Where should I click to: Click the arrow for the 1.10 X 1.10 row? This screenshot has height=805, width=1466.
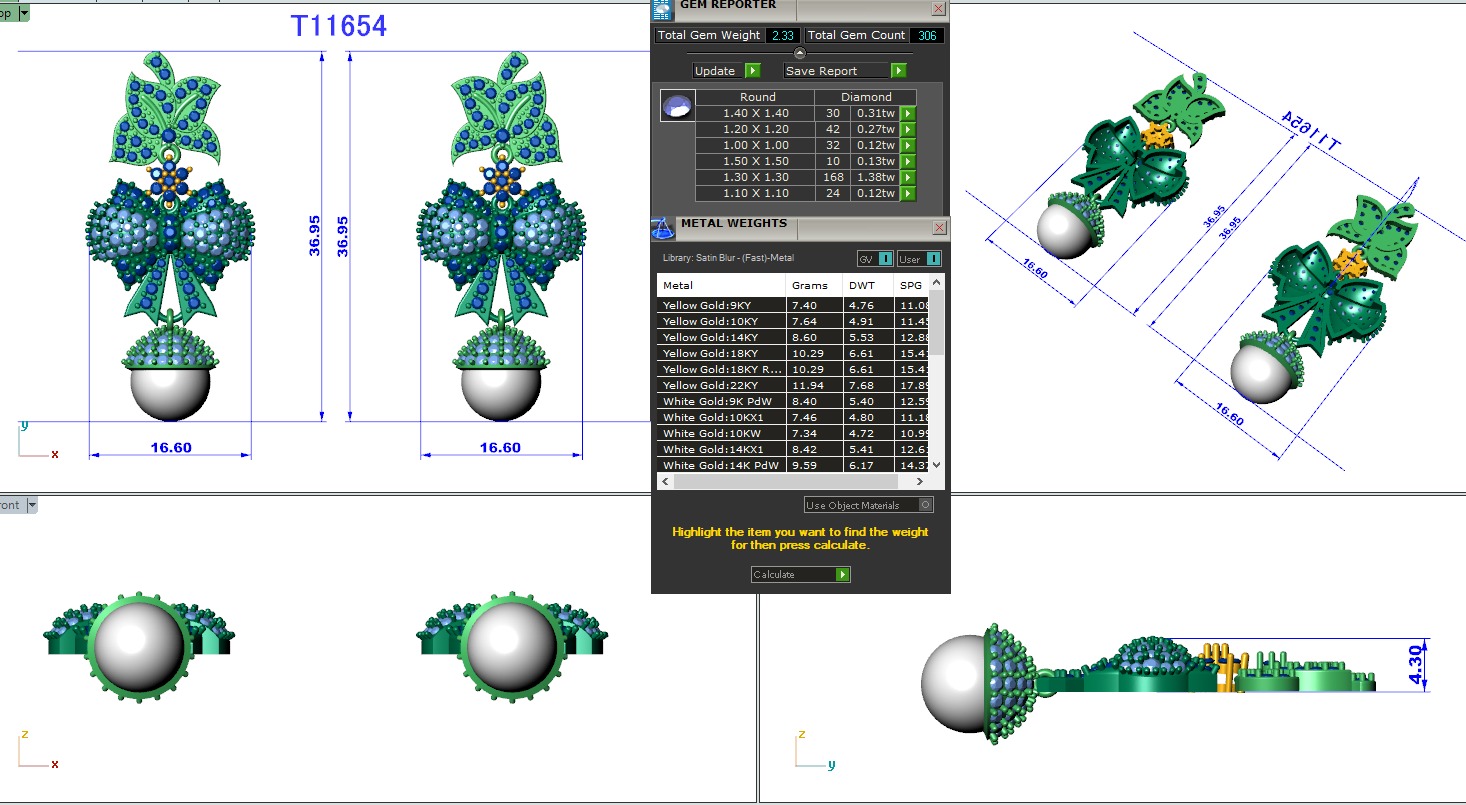click(x=908, y=193)
